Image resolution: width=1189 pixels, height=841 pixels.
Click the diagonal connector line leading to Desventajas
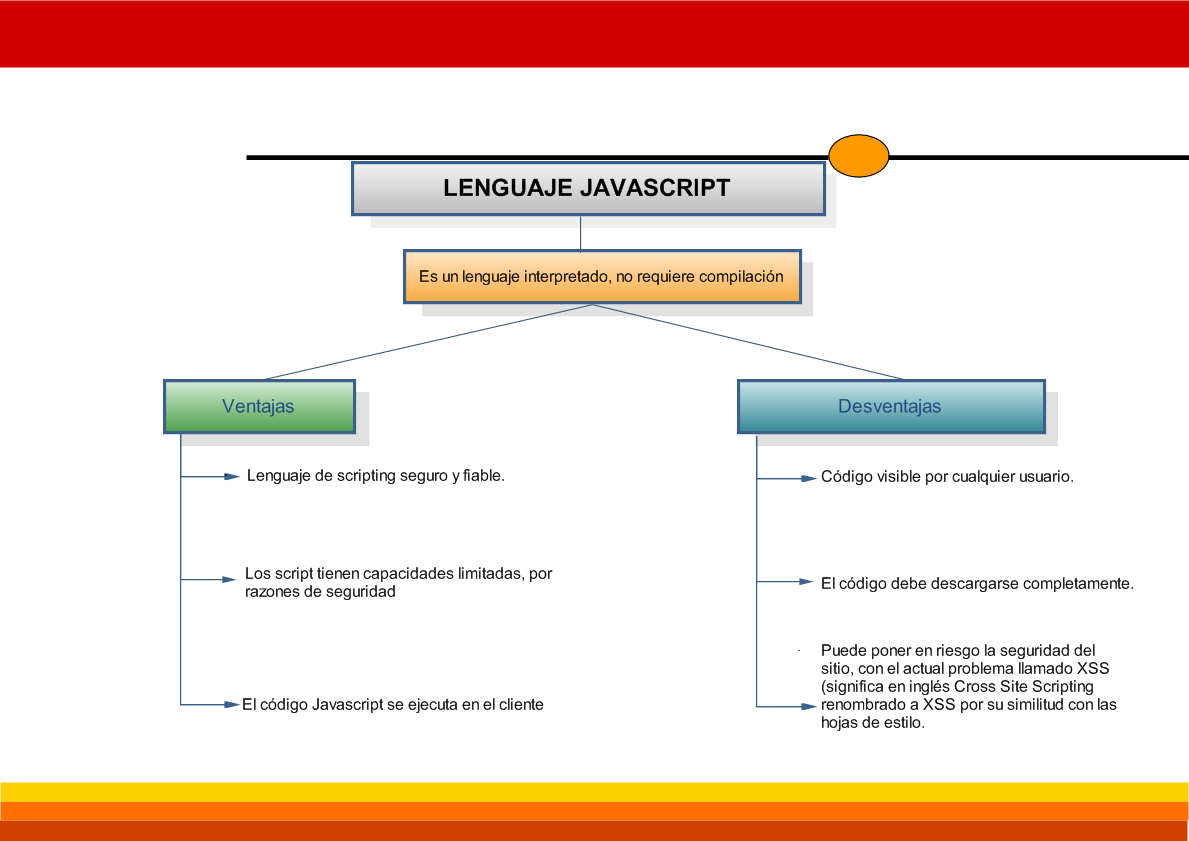(x=750, y=342)
